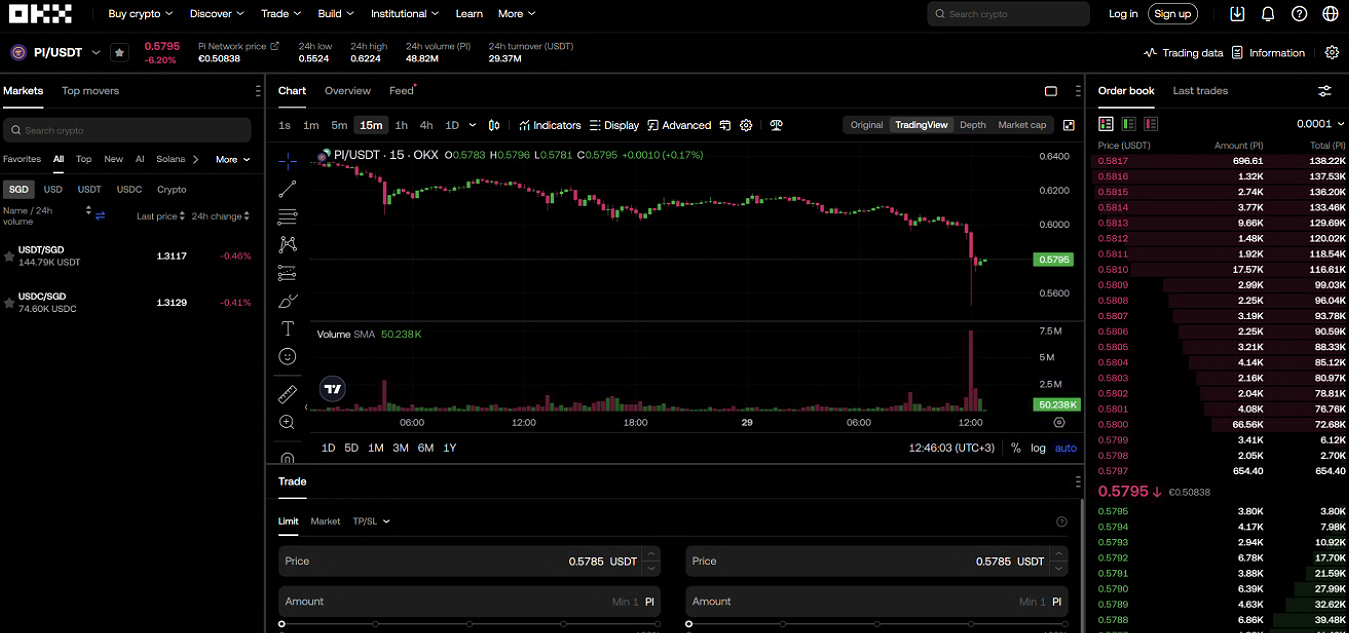Expand more chart time intervals
The width and height of the screenshot is (1349, 633).
pyautogui.click(x=472, y=125)
